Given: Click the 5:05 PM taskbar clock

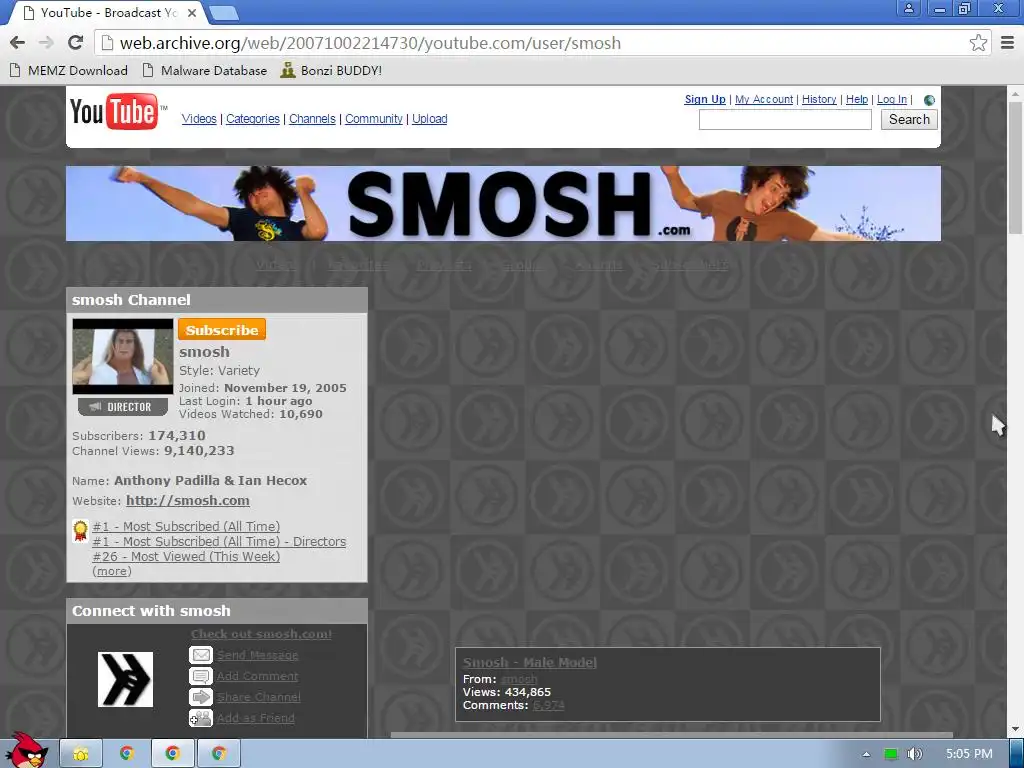Looking at the screenshot, I should coord(969,754).
